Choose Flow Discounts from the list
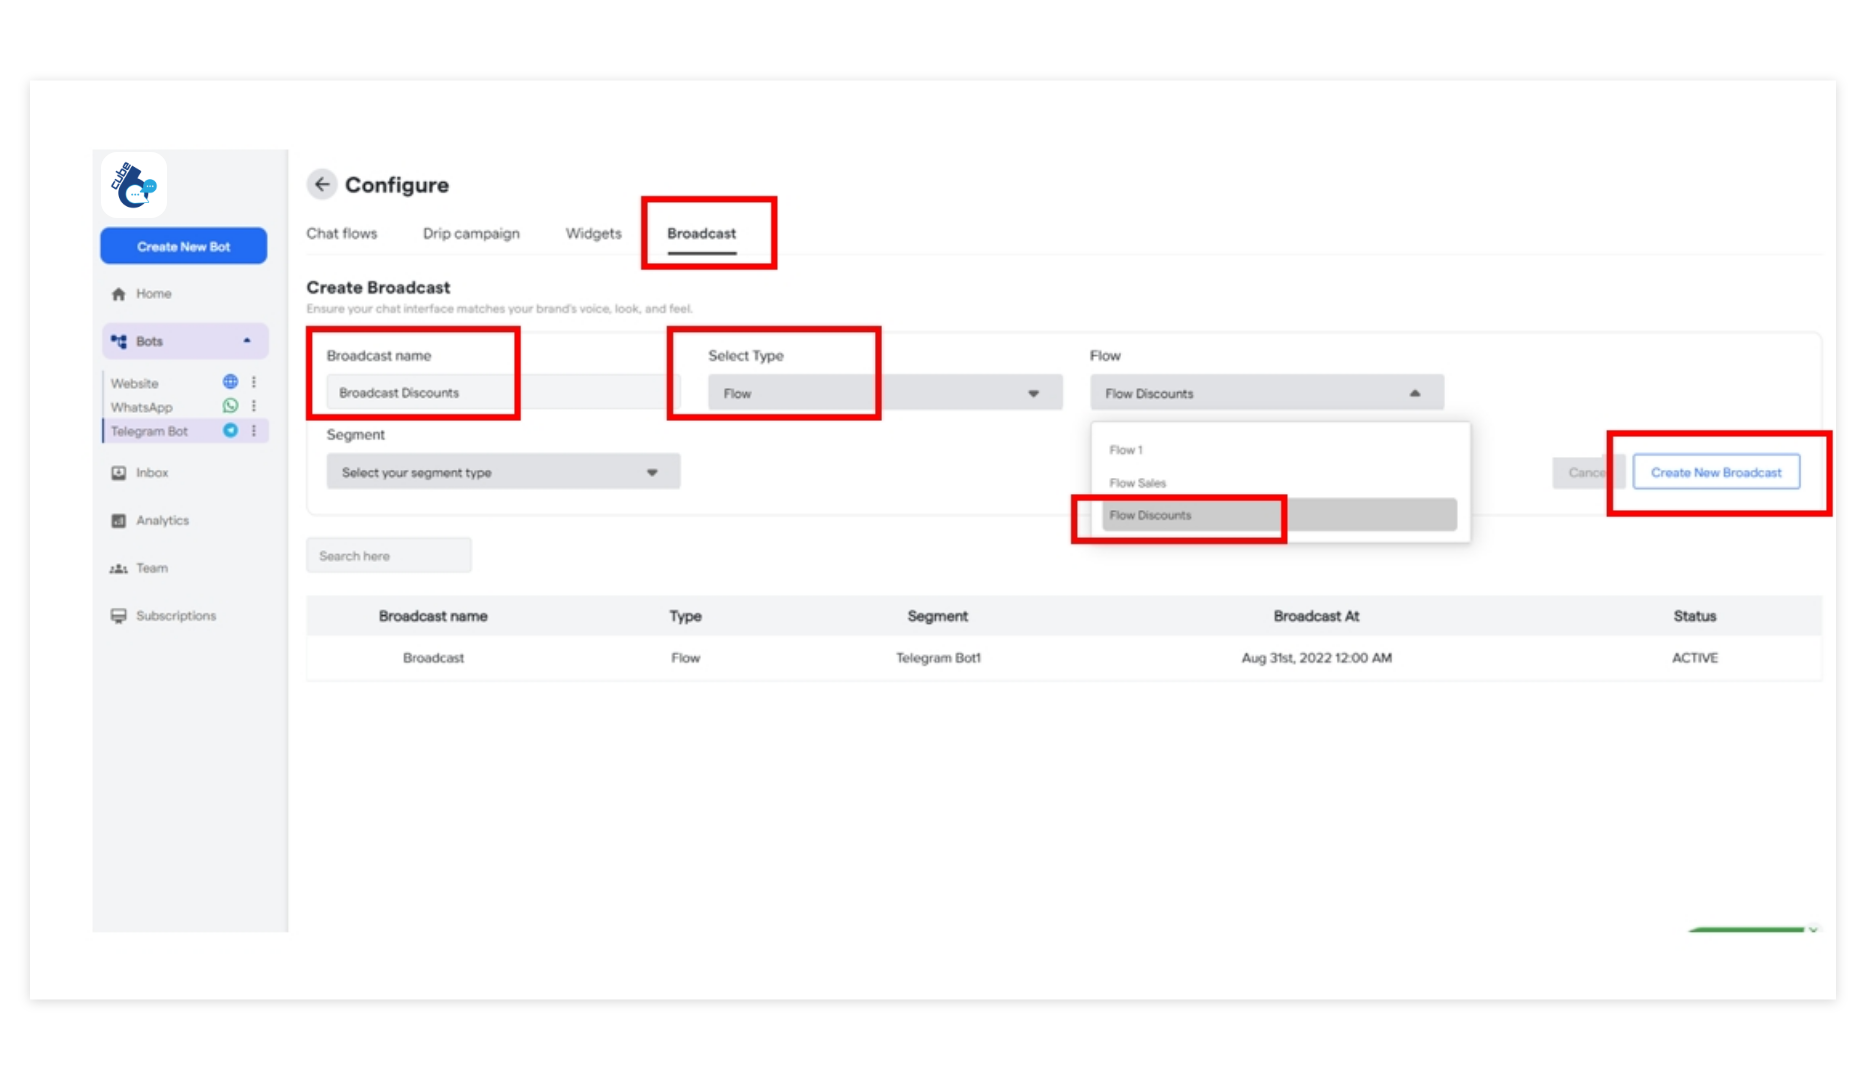Screen dimensions: 1866x1080 click(x=1279, y=515)
